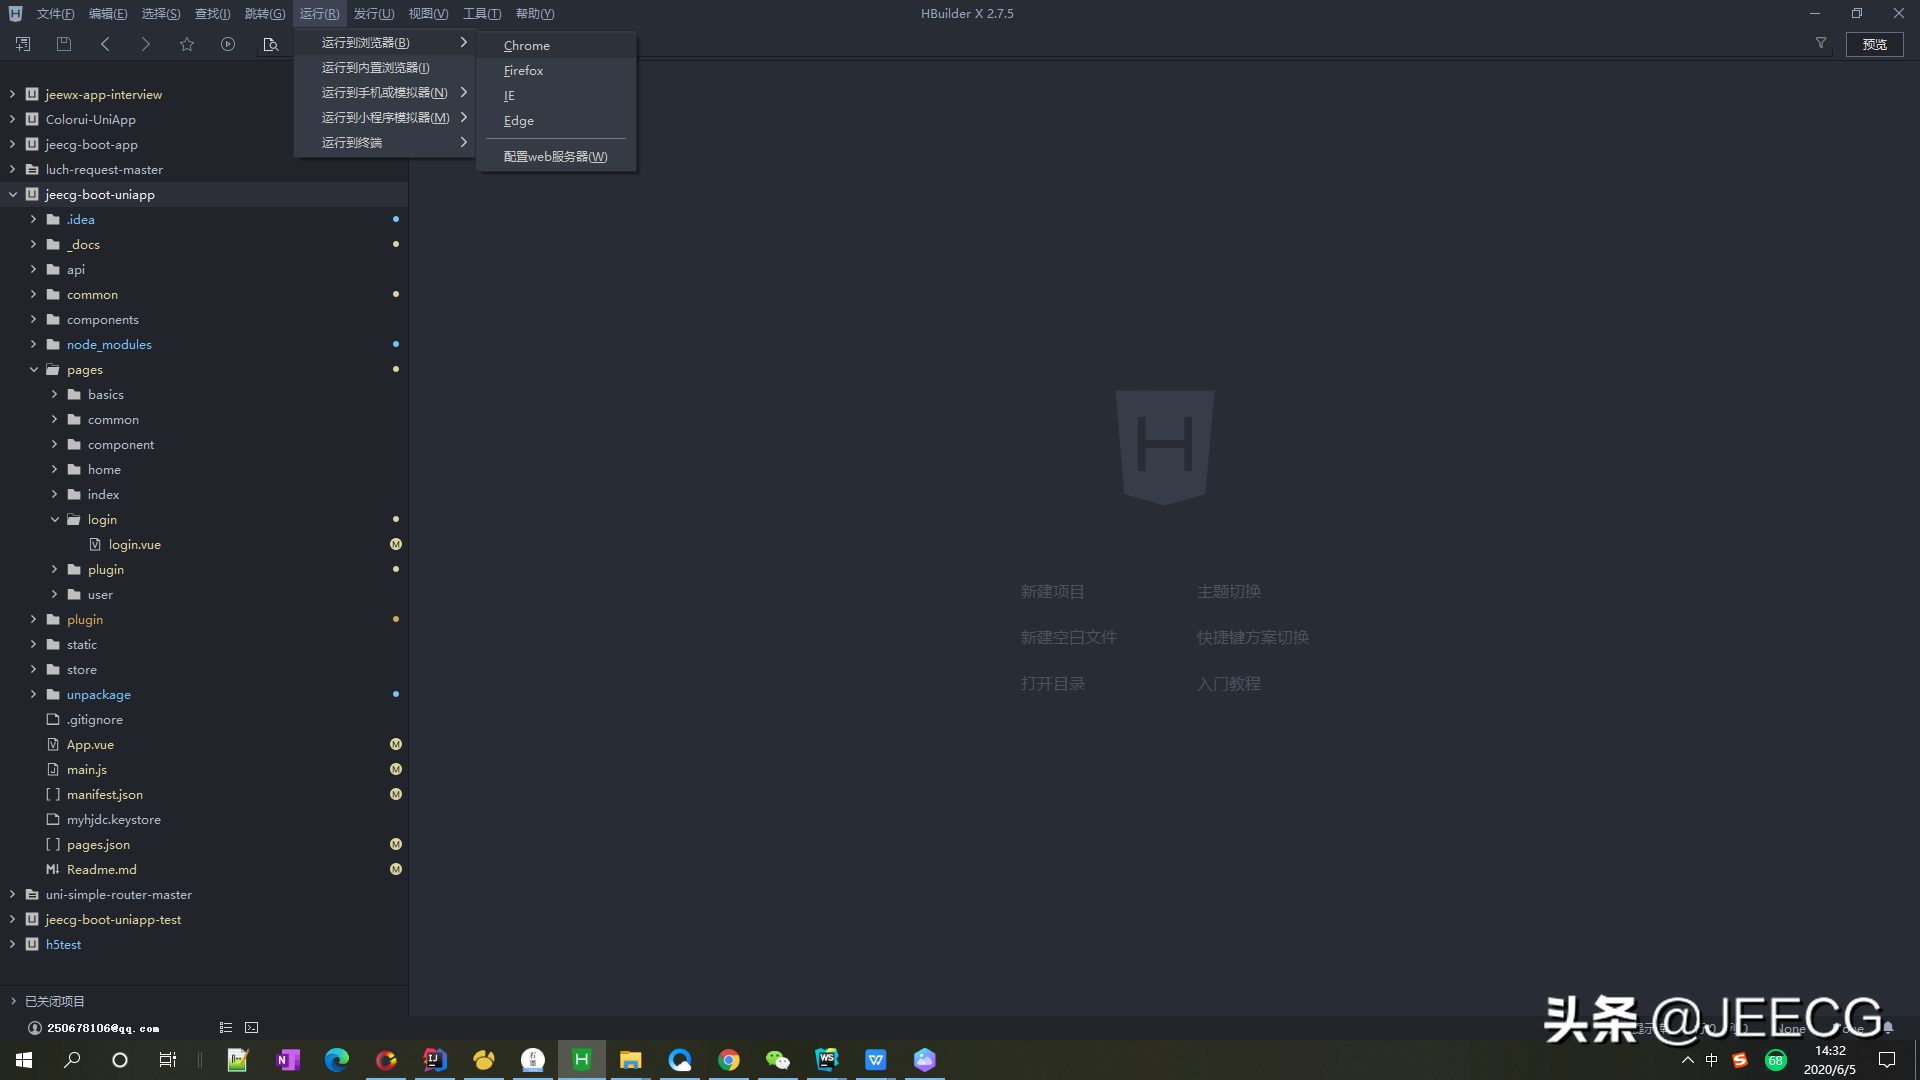Image resolution: width=1920 pixels, height=1080 pixels.
Task: Click the 打开目录 link
Action: click(x=1052, y=683)
